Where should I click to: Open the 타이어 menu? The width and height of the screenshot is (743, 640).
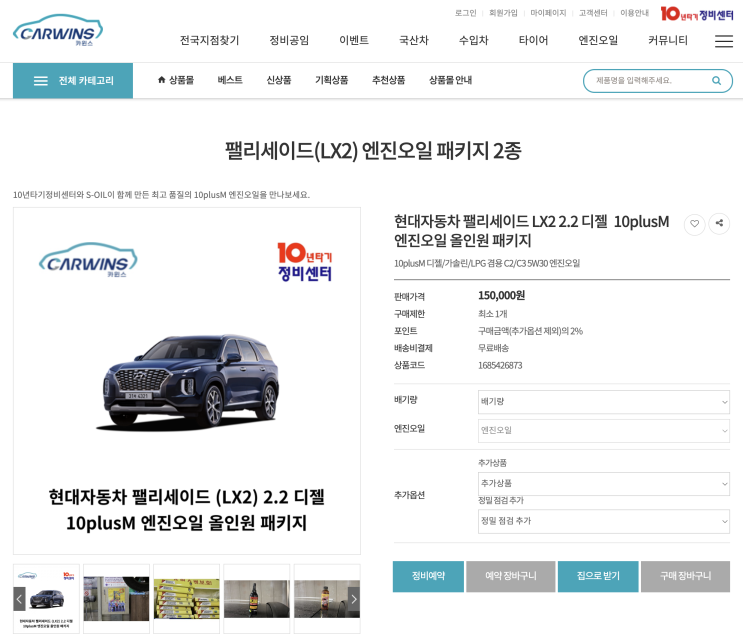click(x=533, y=40)
